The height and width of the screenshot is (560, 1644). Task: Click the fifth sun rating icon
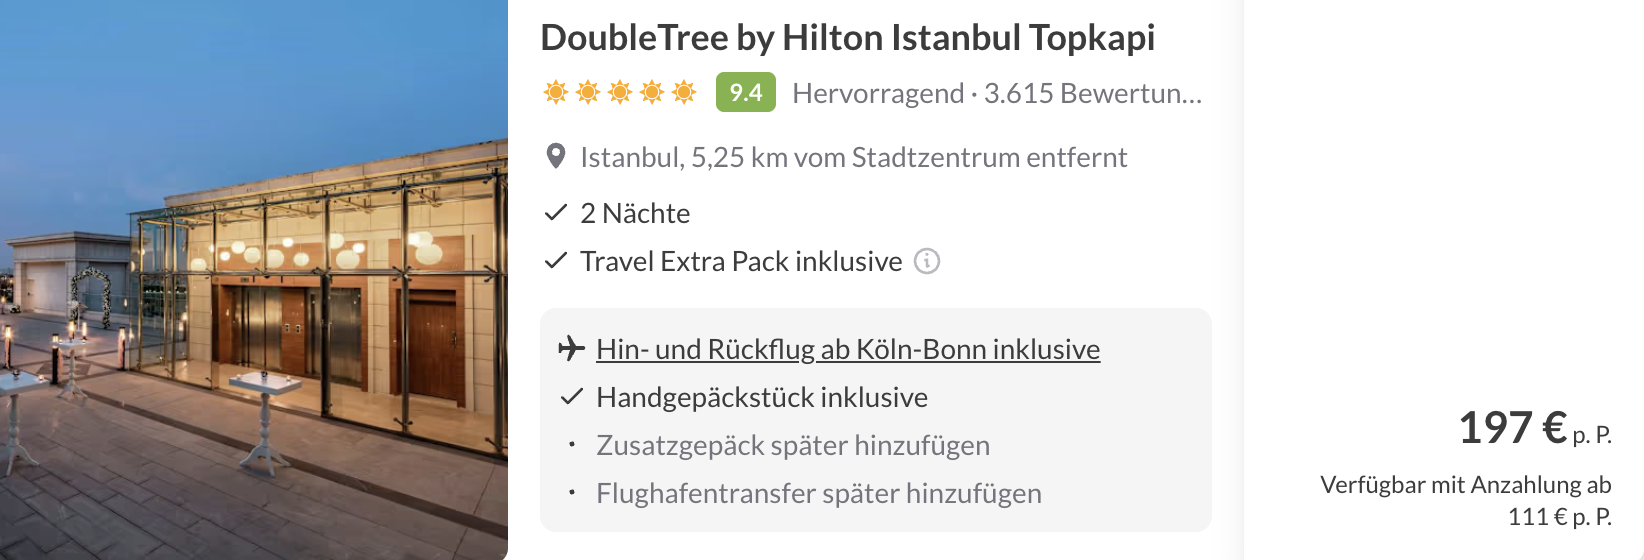(x=684, y=93)
